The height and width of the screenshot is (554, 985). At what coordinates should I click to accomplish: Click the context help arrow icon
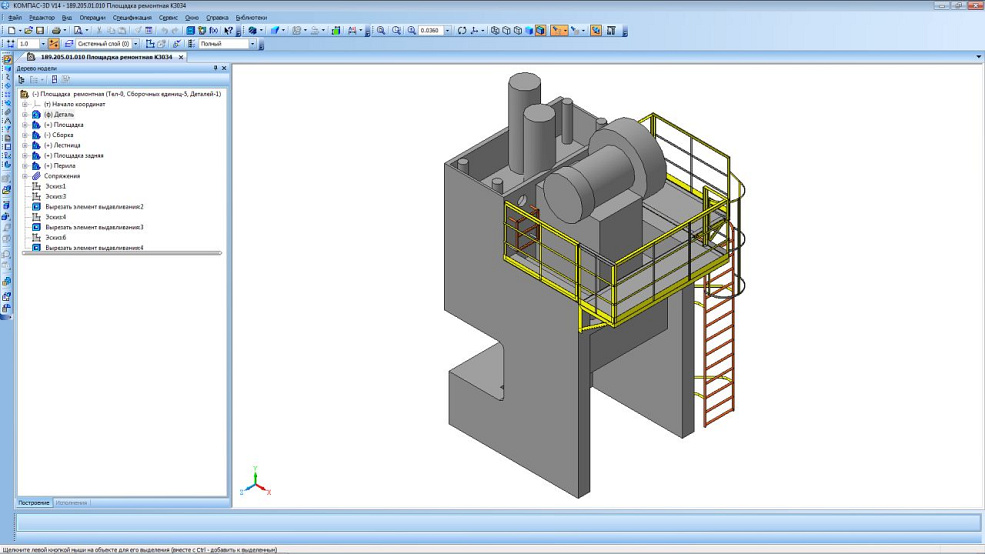[x=229, y=31]
